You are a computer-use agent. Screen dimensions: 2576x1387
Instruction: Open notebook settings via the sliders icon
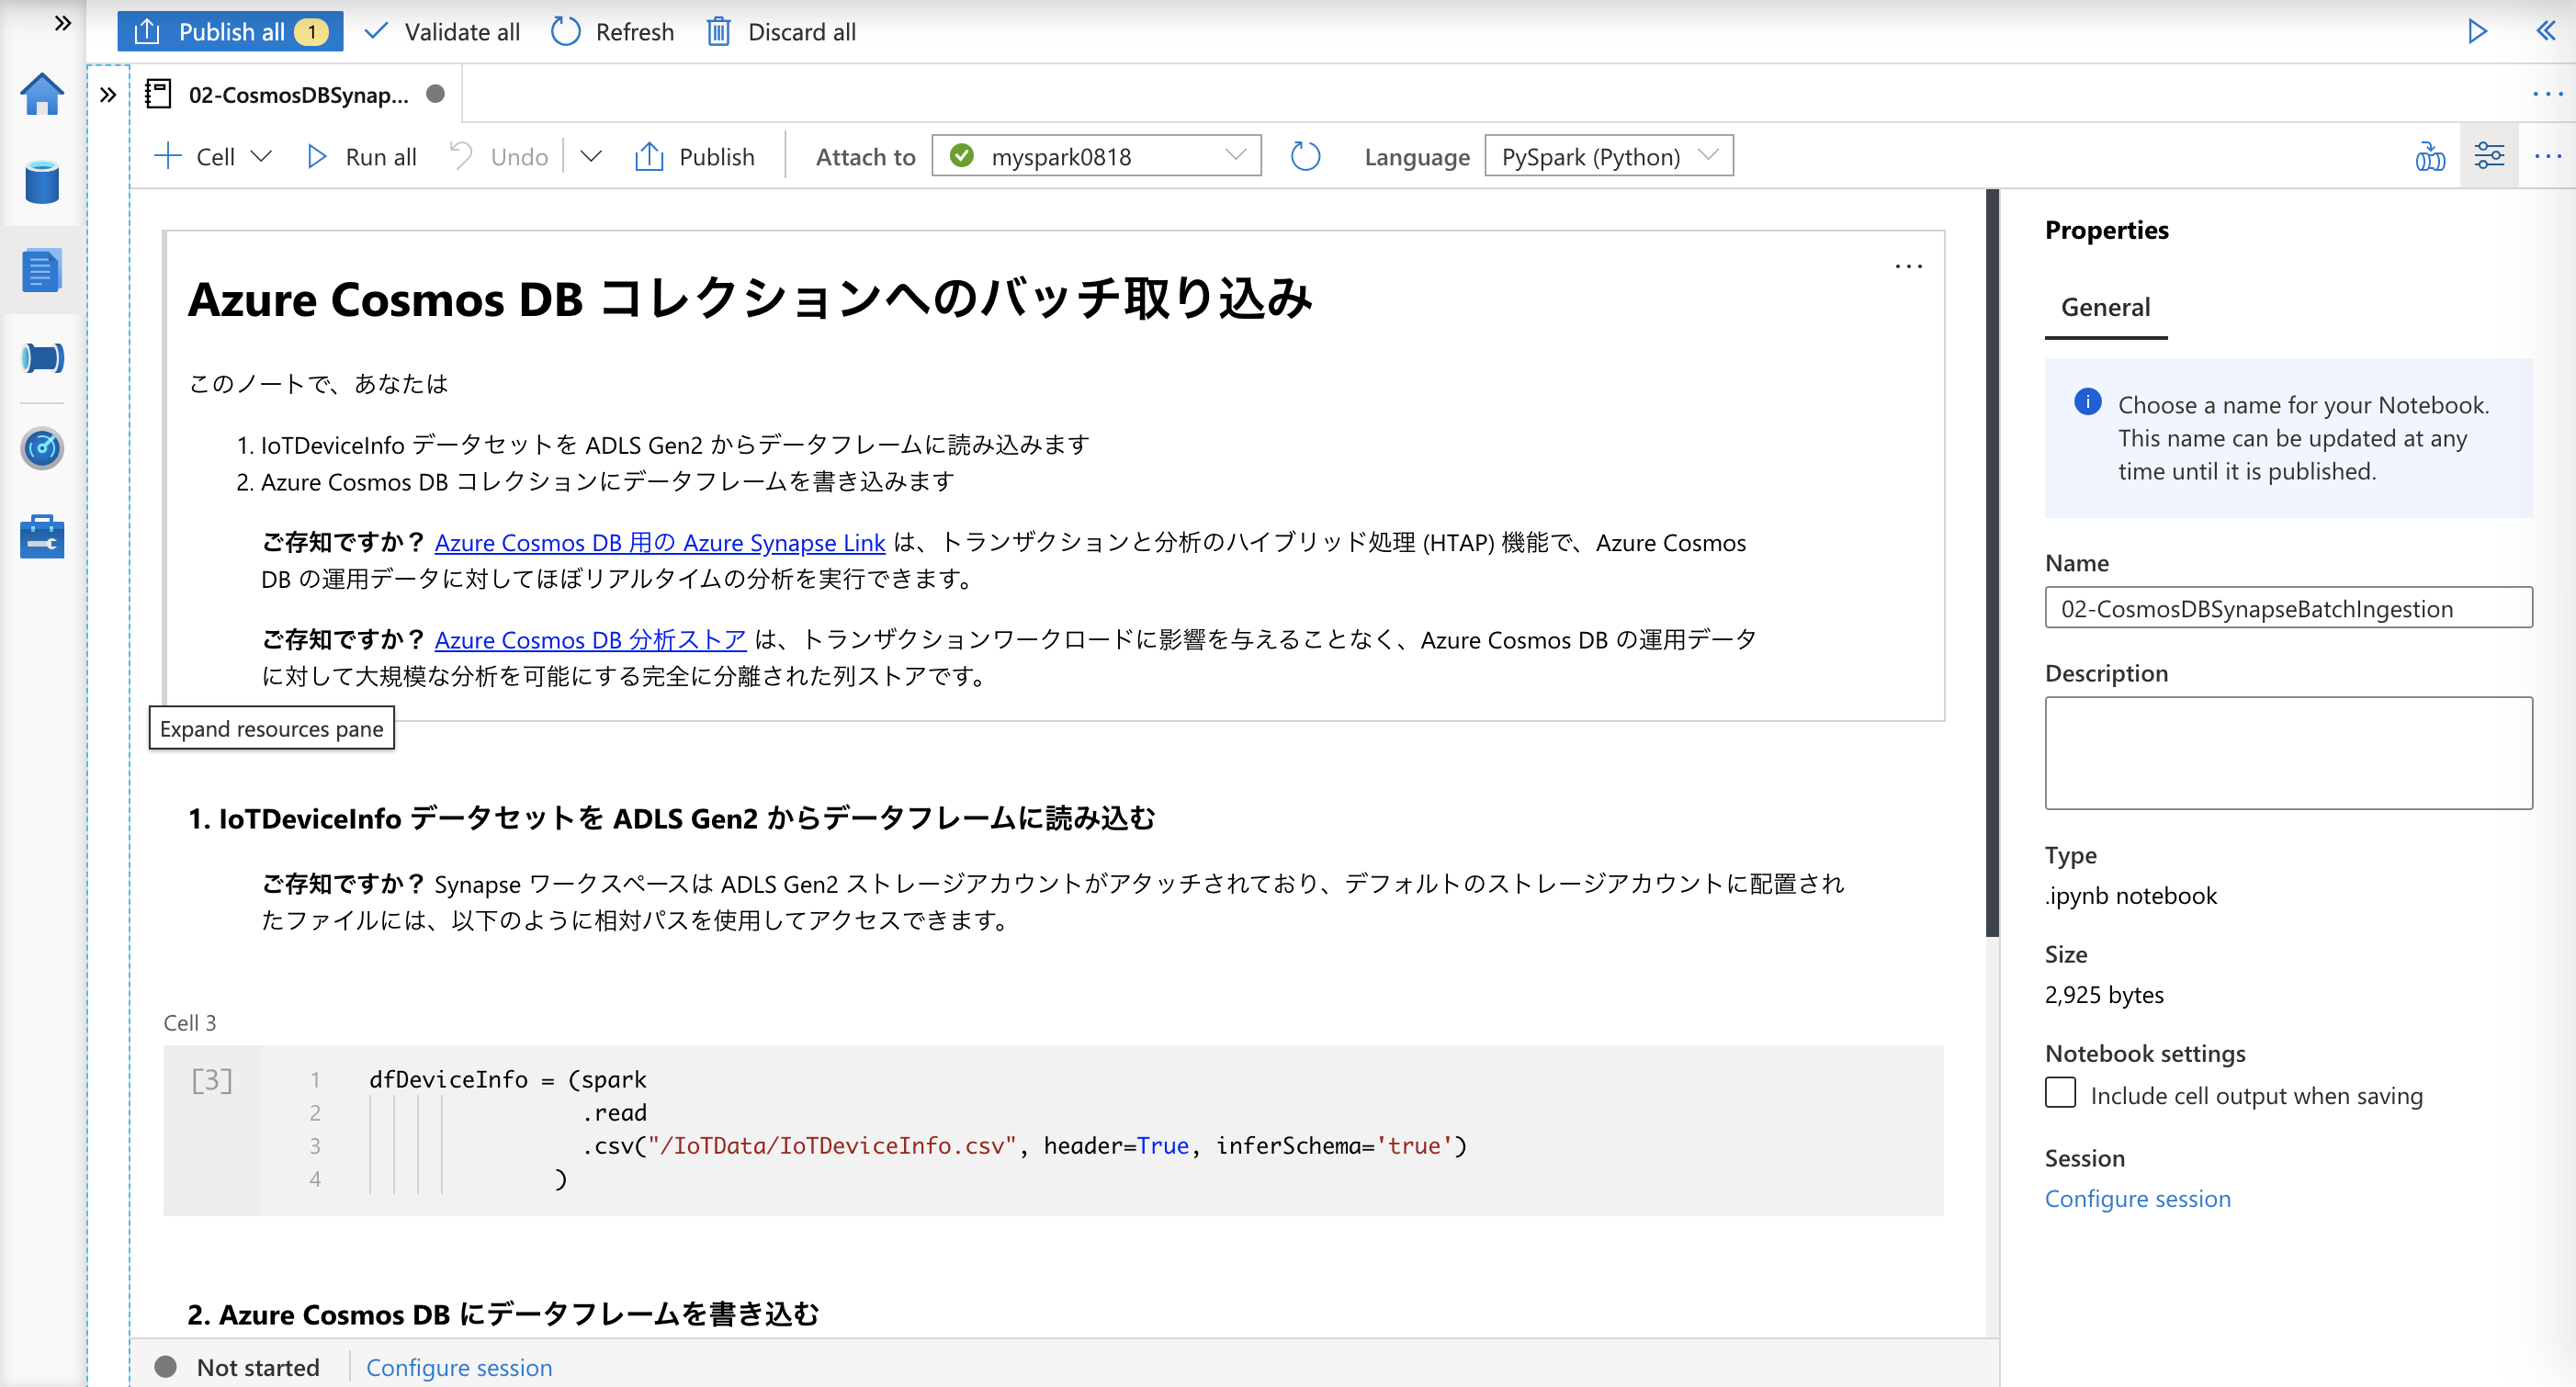pyautogui.click(x=2489, y=155)
